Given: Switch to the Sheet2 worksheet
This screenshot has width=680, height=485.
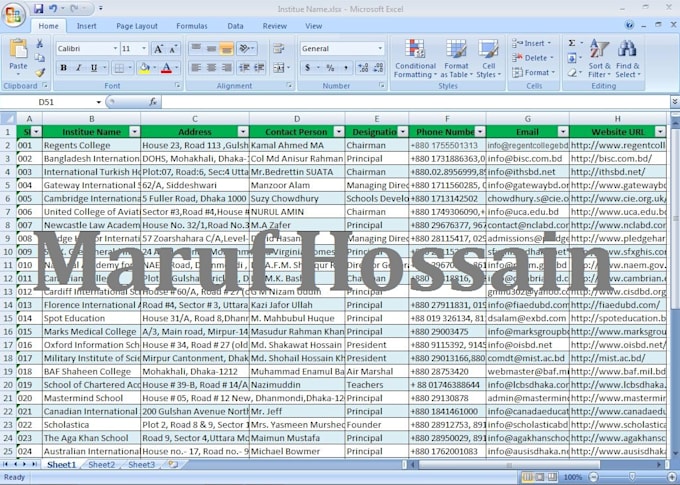Looking at the screenshot, I should (x=101, y=465).
